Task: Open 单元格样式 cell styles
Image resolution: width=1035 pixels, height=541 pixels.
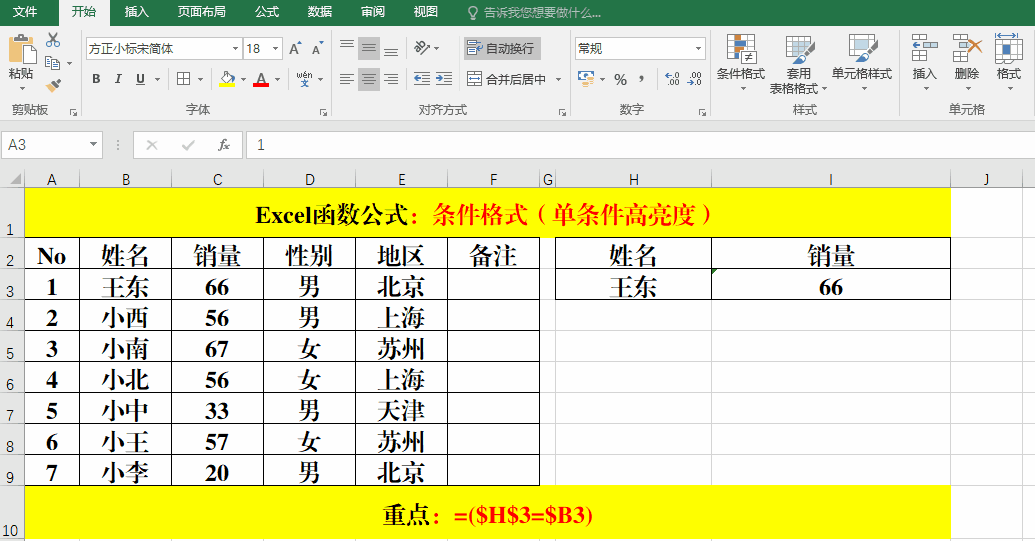Action: [862, 62]
